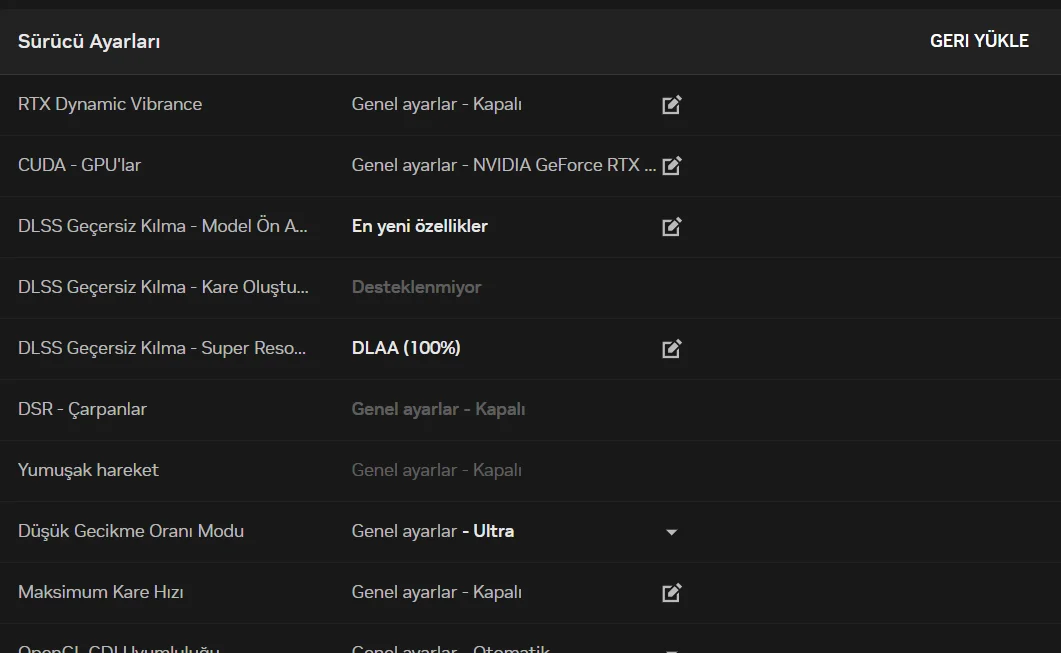
Task: Select the DSR - Çarpanlar row label
Action: (x=82, y=409)
